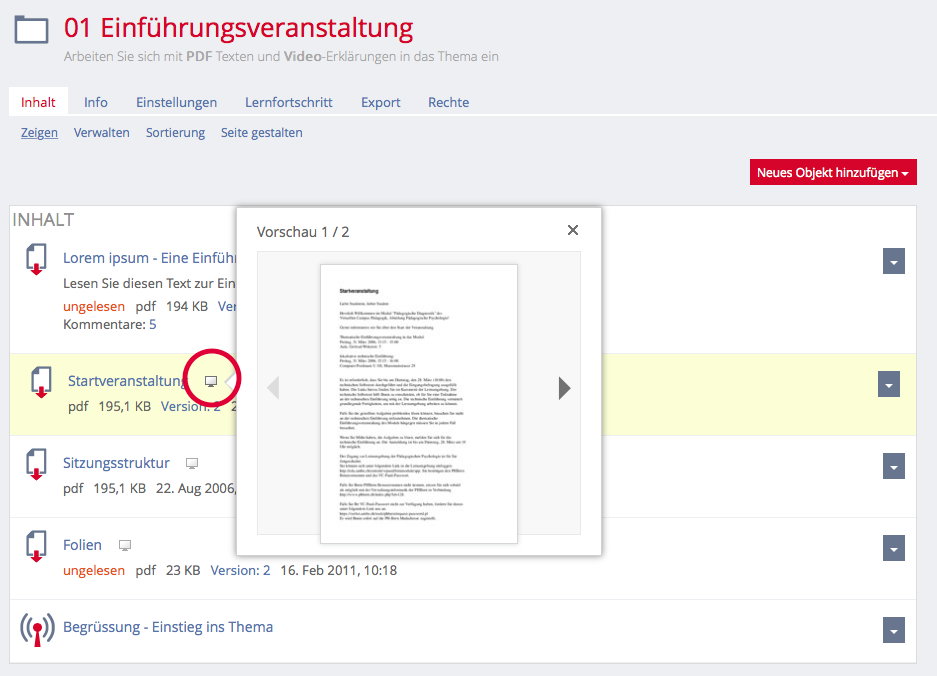The width and height of the screenshot is (937, 676).
Task: Click the preview monitor icon beside Sitzungsstruktur
Action: [x=192, y=464]
